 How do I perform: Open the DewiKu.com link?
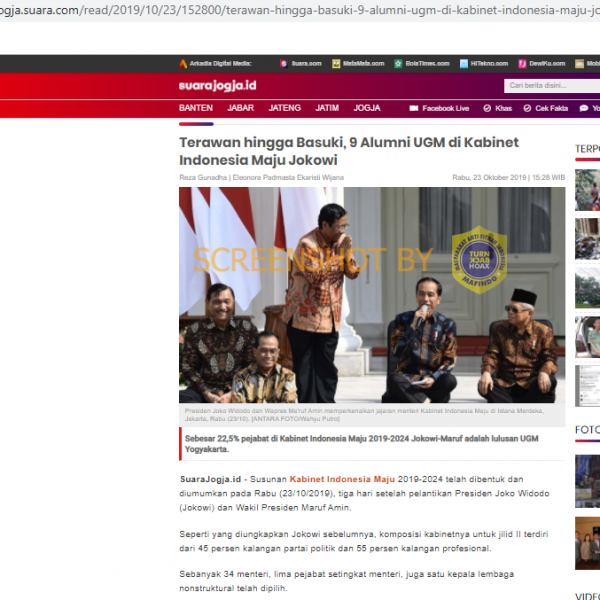pos(542,64)
